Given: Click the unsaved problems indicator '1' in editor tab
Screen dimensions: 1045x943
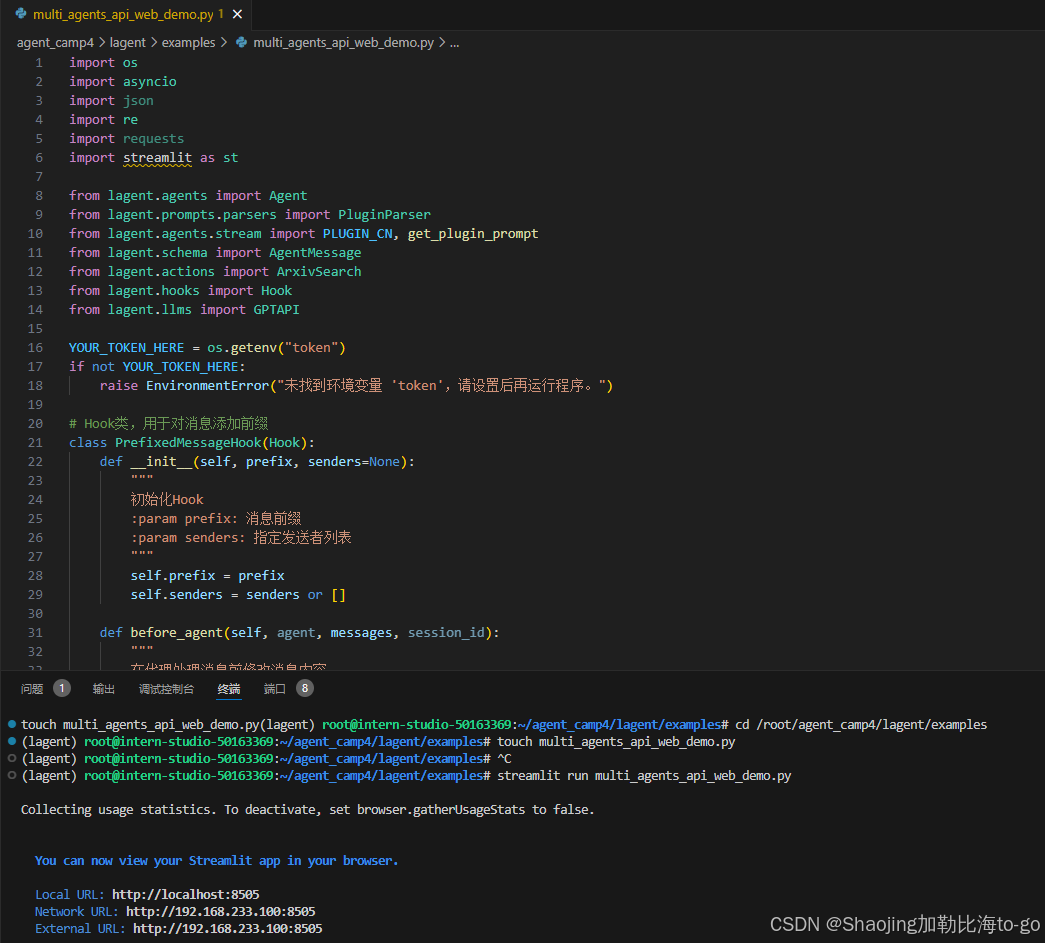Looking at the screenshot, I should click(221, 14).
